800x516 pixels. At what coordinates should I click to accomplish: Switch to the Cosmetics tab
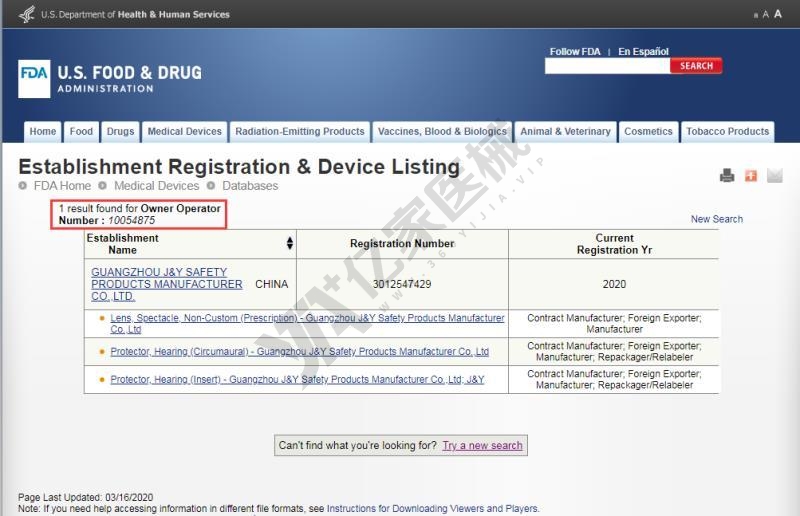click(648, 132)
